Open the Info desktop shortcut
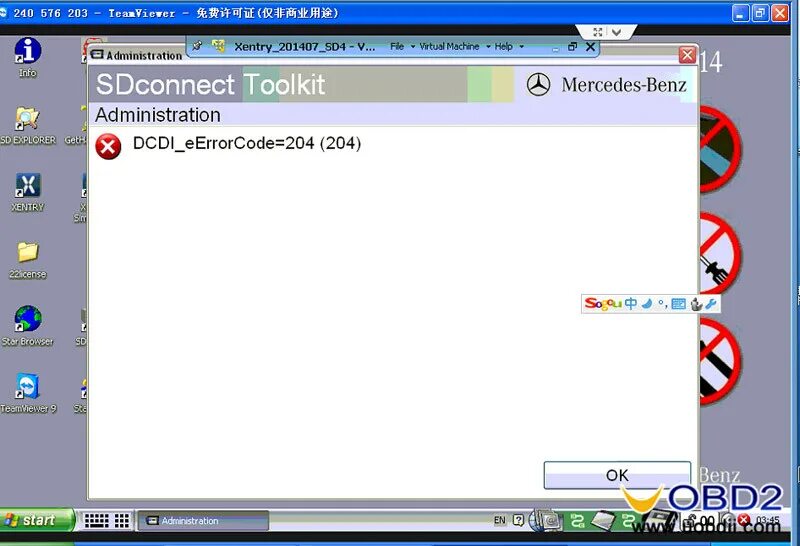The image size is (800, 546). (x=28, y=57)
